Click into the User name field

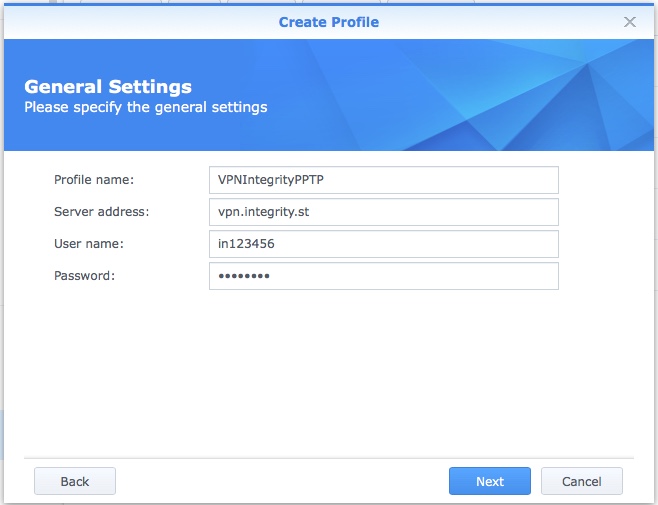tap(383, 244)
